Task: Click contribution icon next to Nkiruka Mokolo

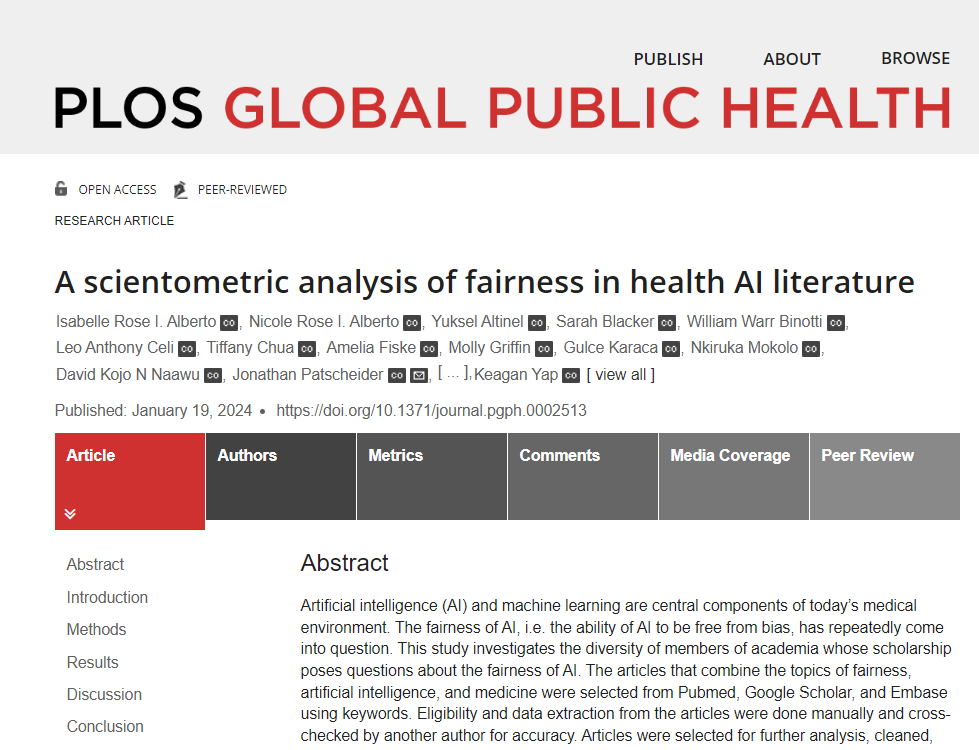Action: click(811, 349)
